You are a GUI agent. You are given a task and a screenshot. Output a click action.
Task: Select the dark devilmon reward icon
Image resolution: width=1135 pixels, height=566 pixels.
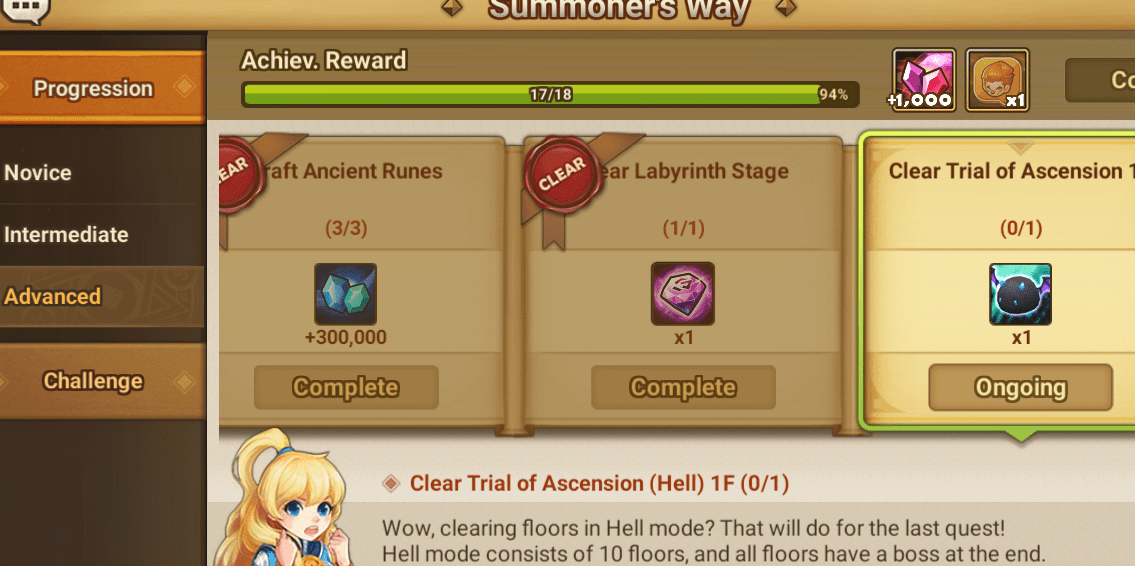click(1021, 294)
